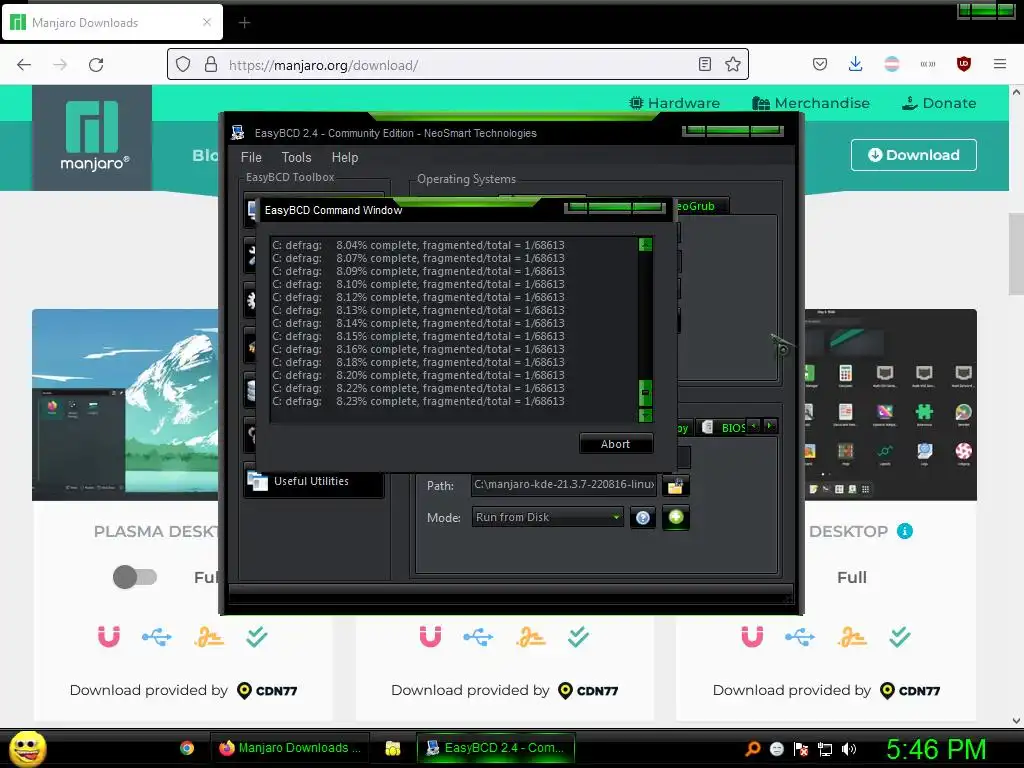1024x768 pixels.
Task: Open Merchandise link on Manjaro site
Action: click(x=810, y=103)
